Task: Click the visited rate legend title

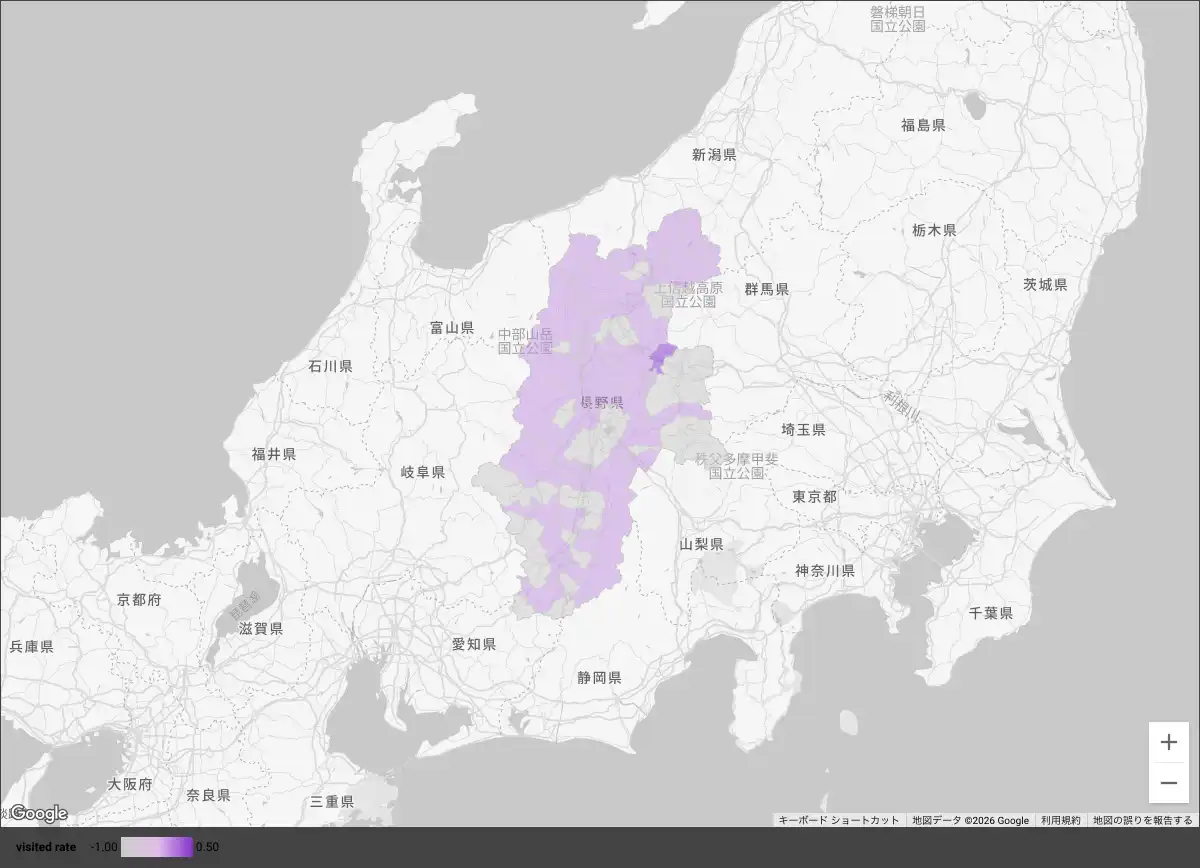Action: click(x=46, y=847)
